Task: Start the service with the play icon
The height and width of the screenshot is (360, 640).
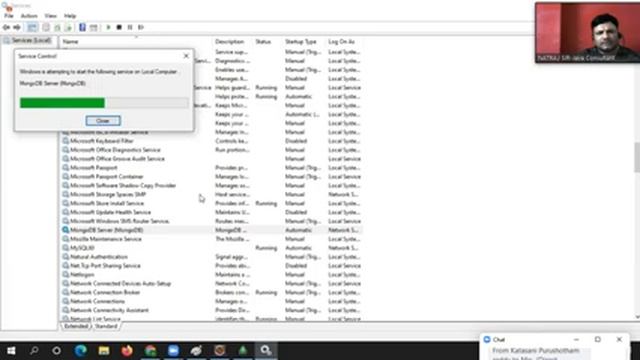Action: [x=108, y=27]
